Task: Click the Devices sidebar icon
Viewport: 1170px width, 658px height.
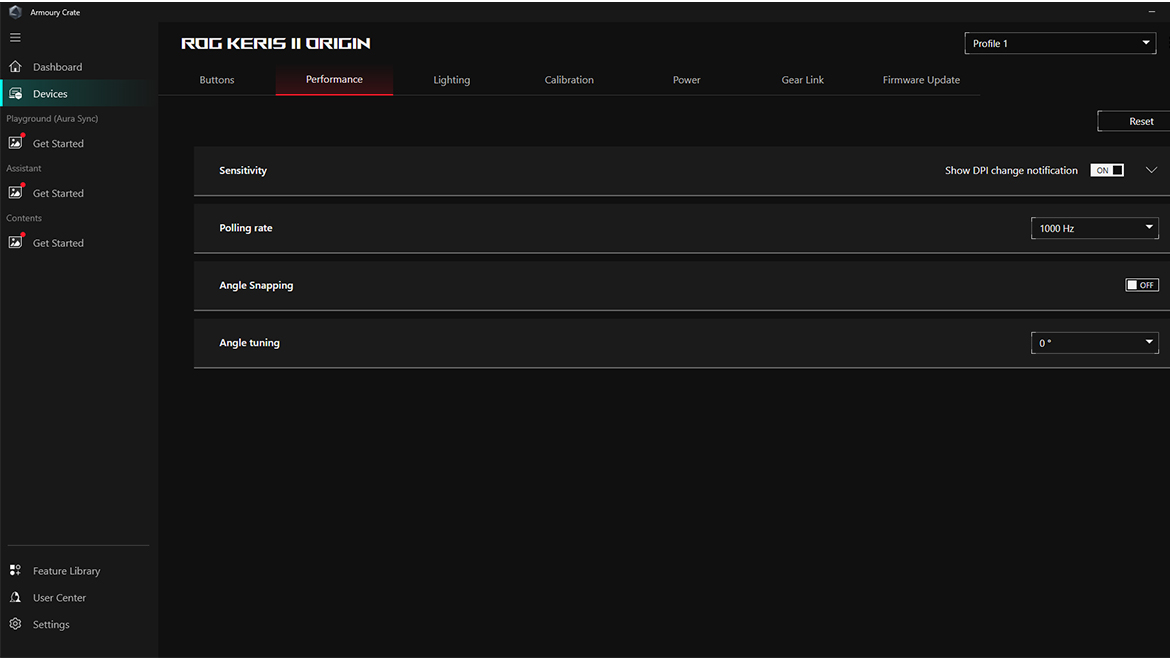Action: (15, 93)
